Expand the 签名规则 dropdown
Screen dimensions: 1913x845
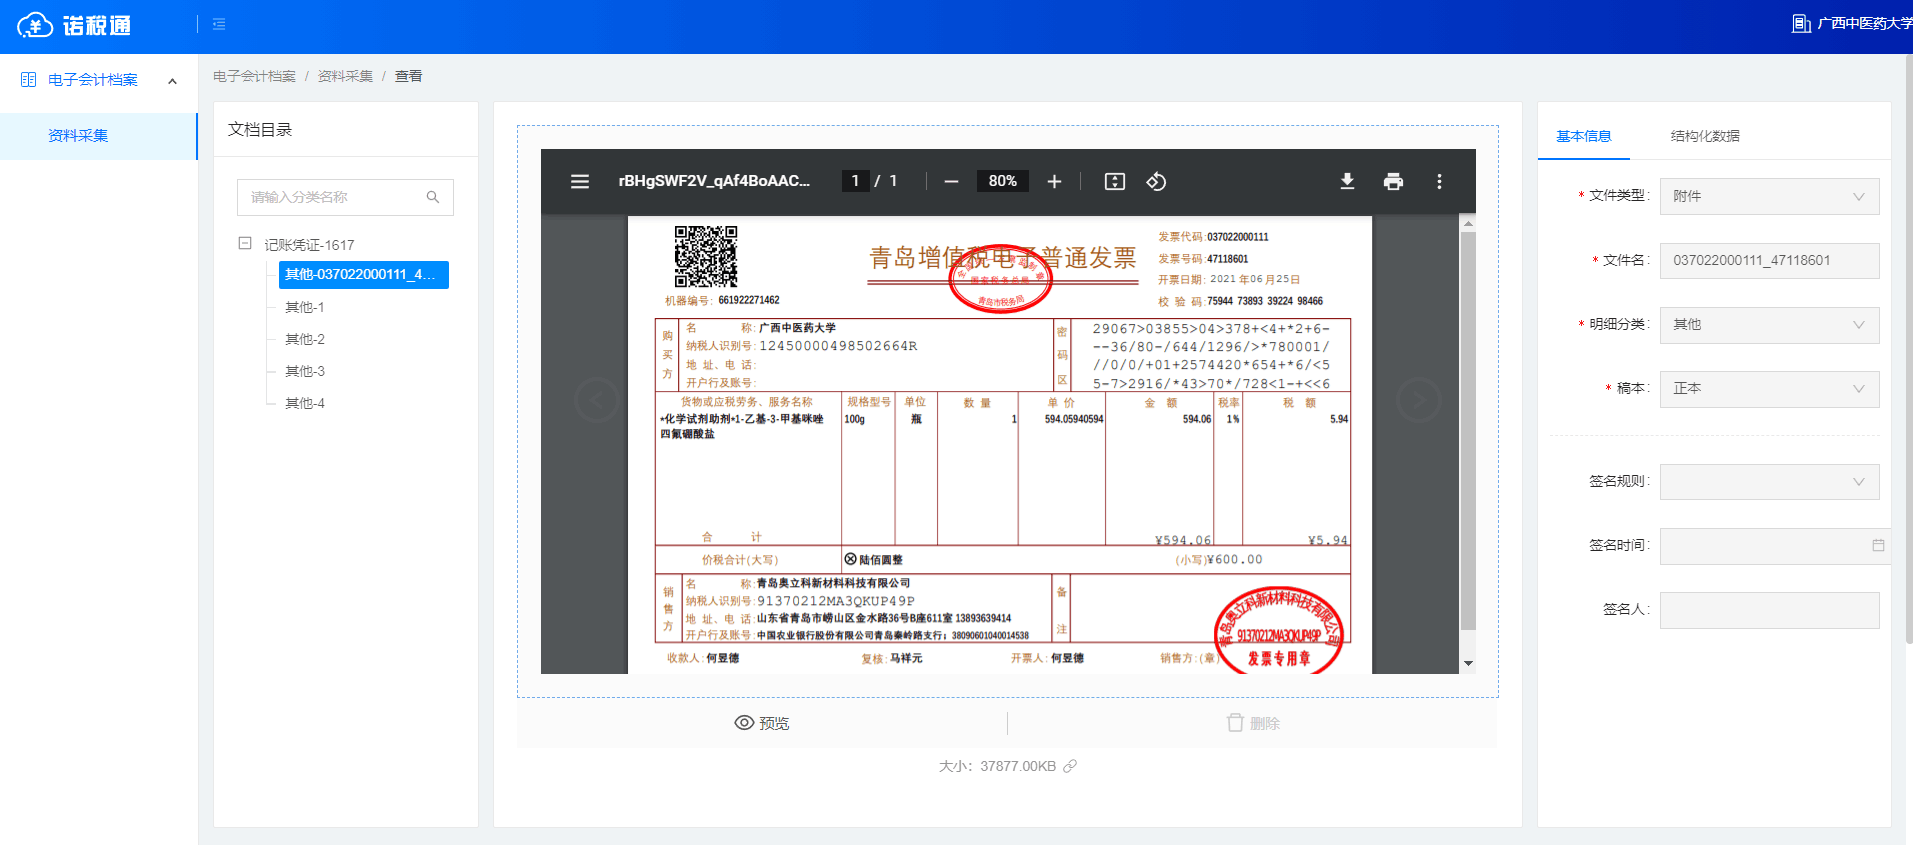[x=1768, y=482]
